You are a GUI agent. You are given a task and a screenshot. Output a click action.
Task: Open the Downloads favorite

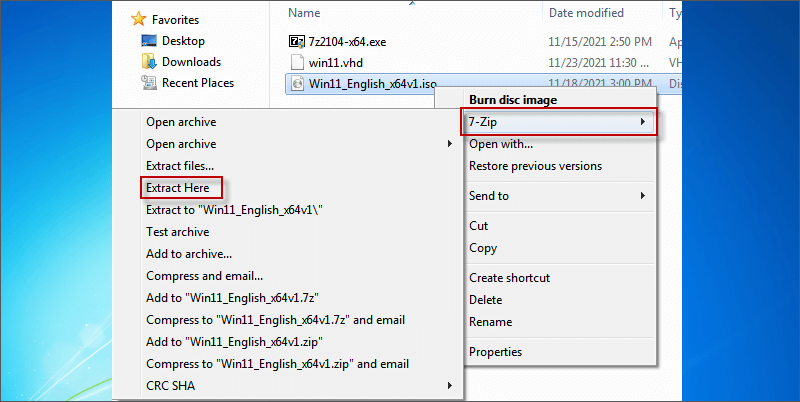point(191,62)
